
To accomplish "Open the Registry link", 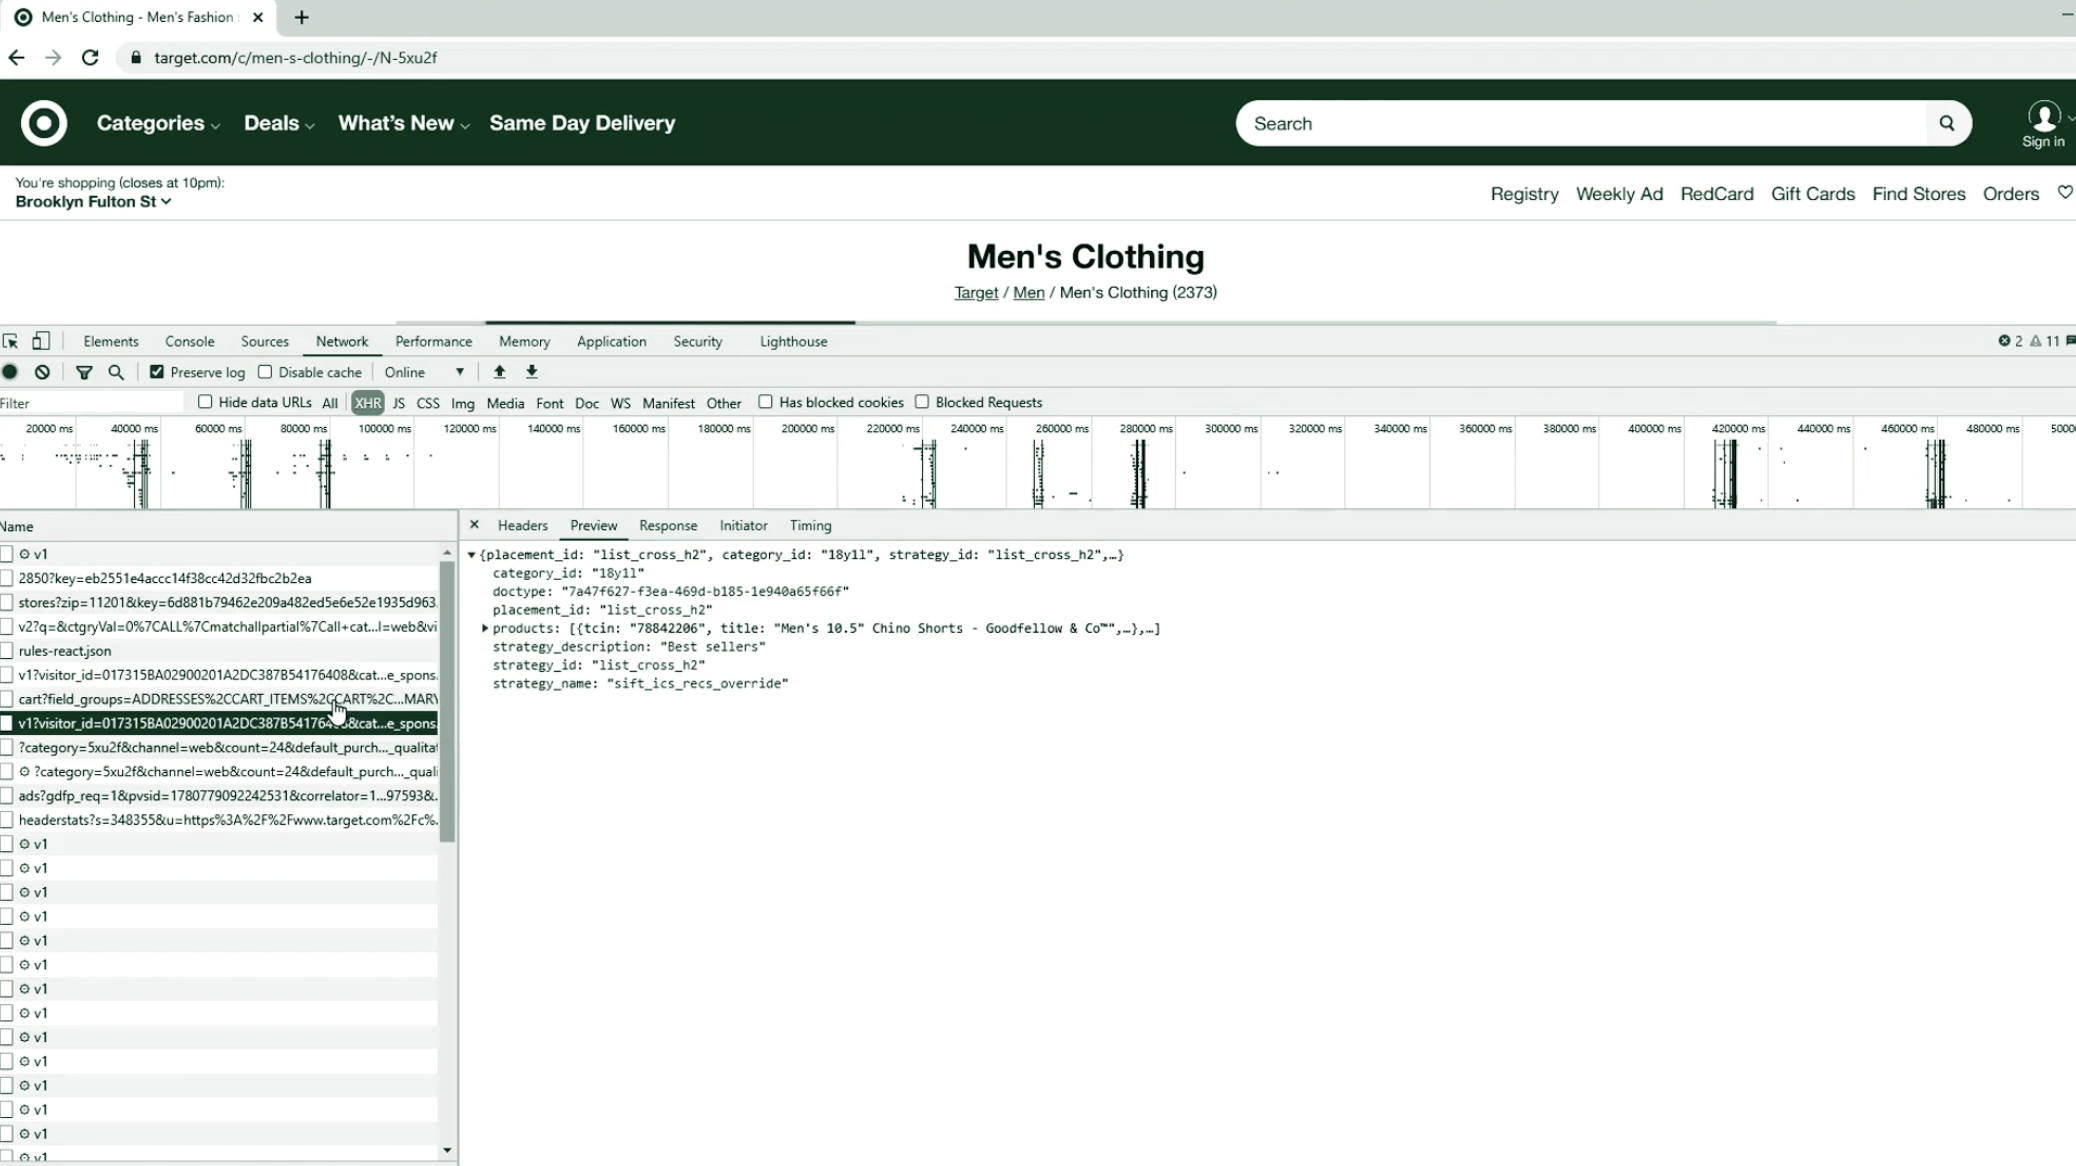I will pos(1524,194).
